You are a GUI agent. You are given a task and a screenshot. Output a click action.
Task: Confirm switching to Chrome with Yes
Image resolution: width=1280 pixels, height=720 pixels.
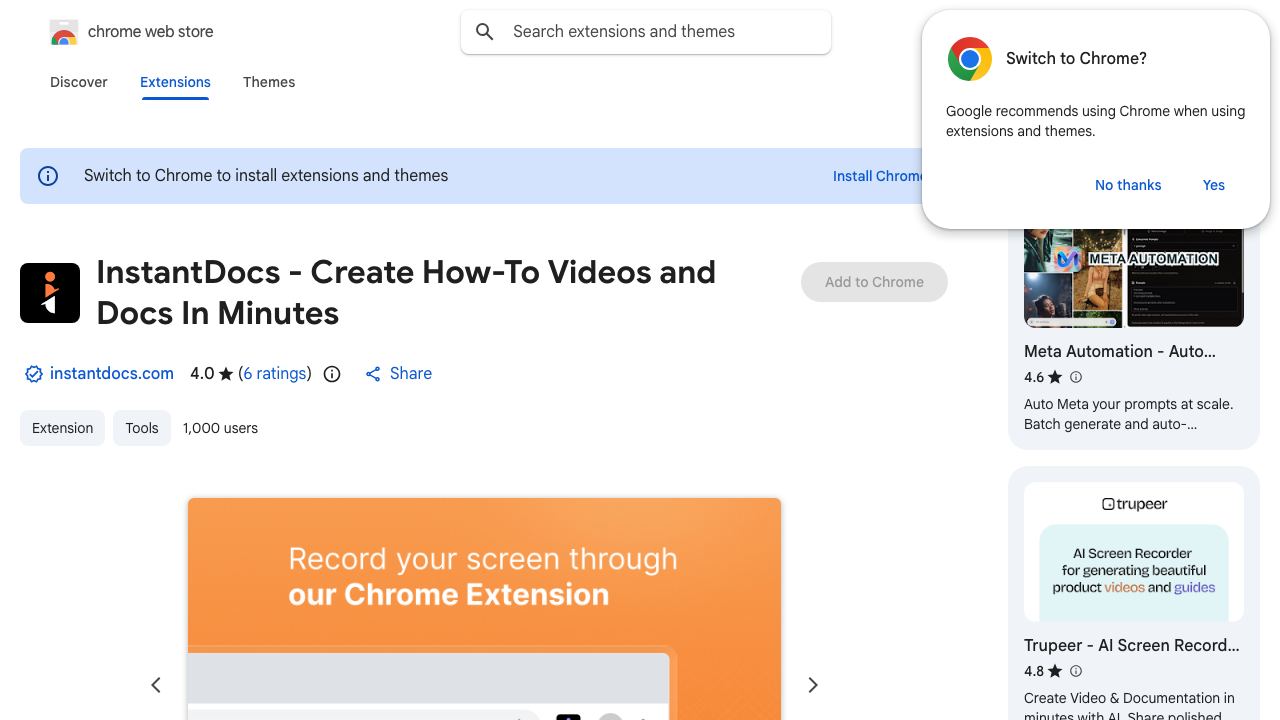[1214, 185]
